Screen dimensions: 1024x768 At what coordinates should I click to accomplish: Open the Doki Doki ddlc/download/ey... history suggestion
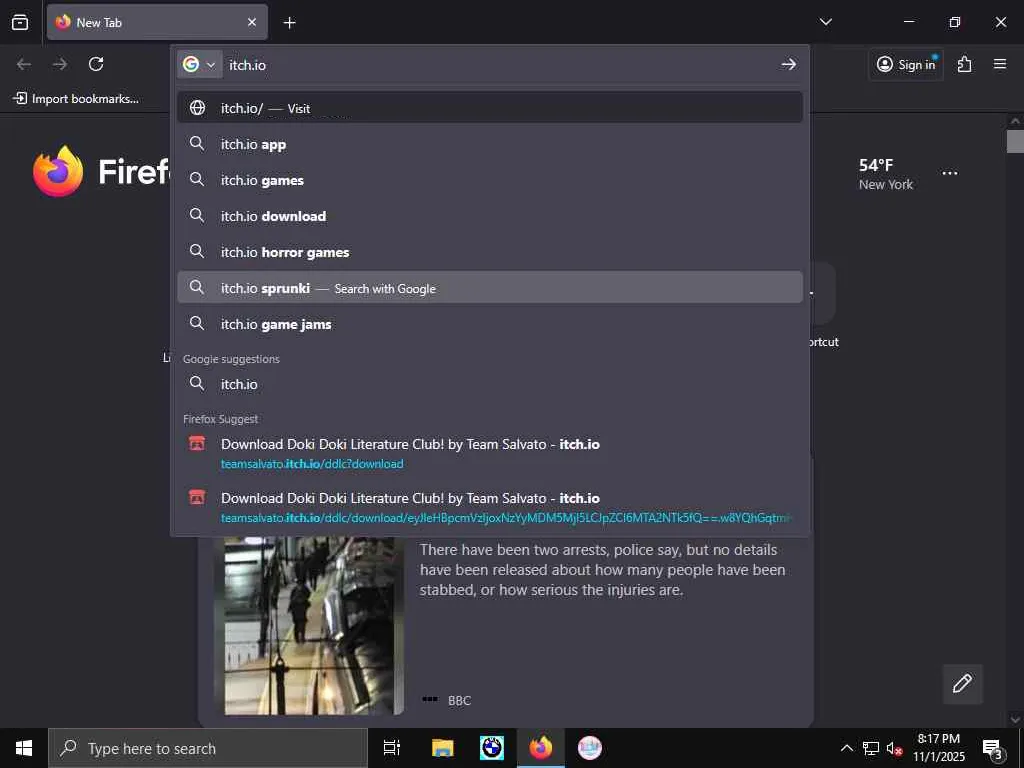tap(490, 507)
